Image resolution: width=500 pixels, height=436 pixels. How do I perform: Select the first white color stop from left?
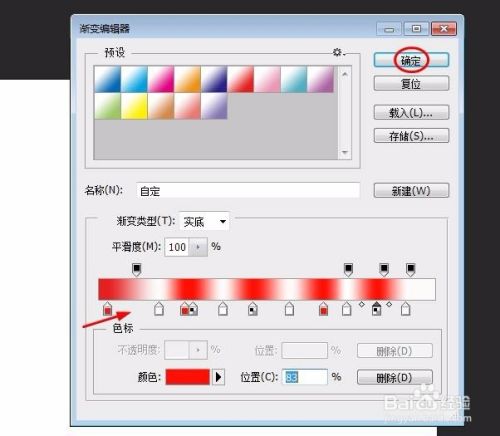click(159, 309)
